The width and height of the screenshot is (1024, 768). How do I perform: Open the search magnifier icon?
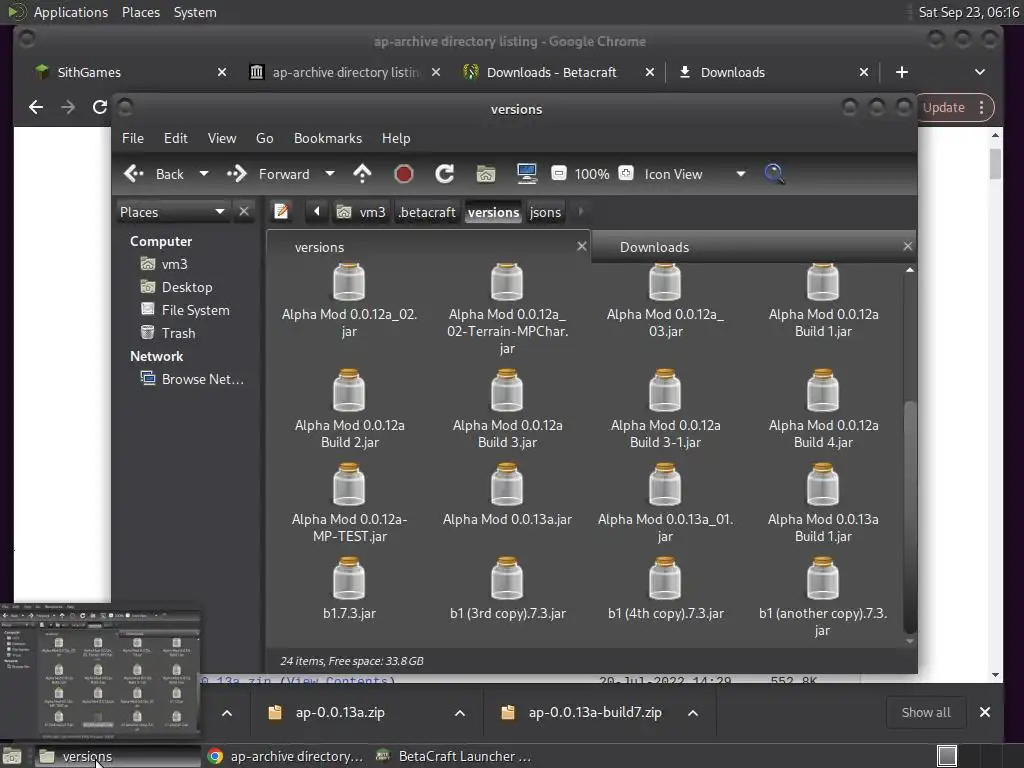pyautogui.click(x=774, y=174)
